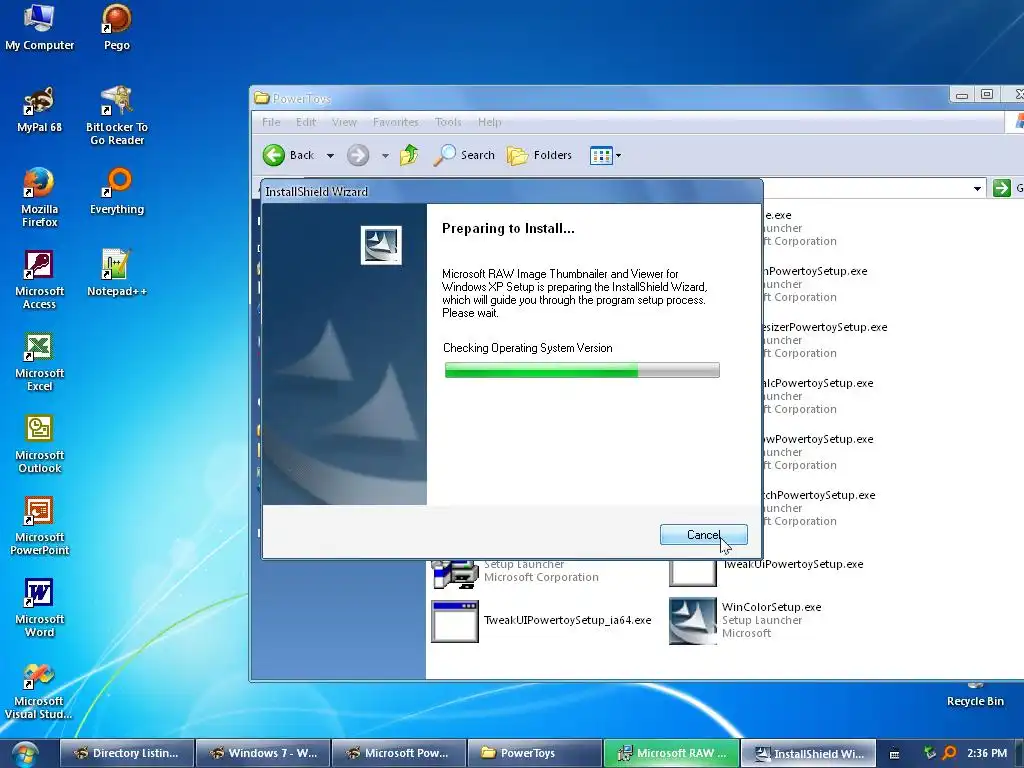
Task: Select the file ending 'alcPowertoySetup.exe'
Action: [818, 383]
